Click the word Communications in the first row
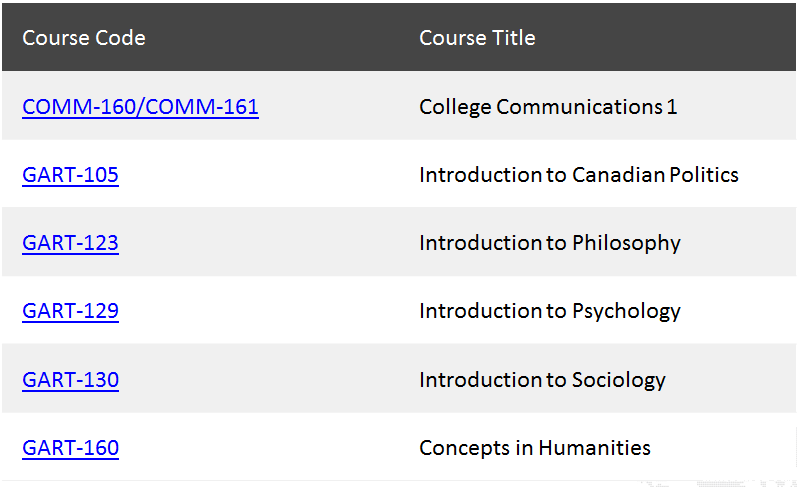 (579, 107)
